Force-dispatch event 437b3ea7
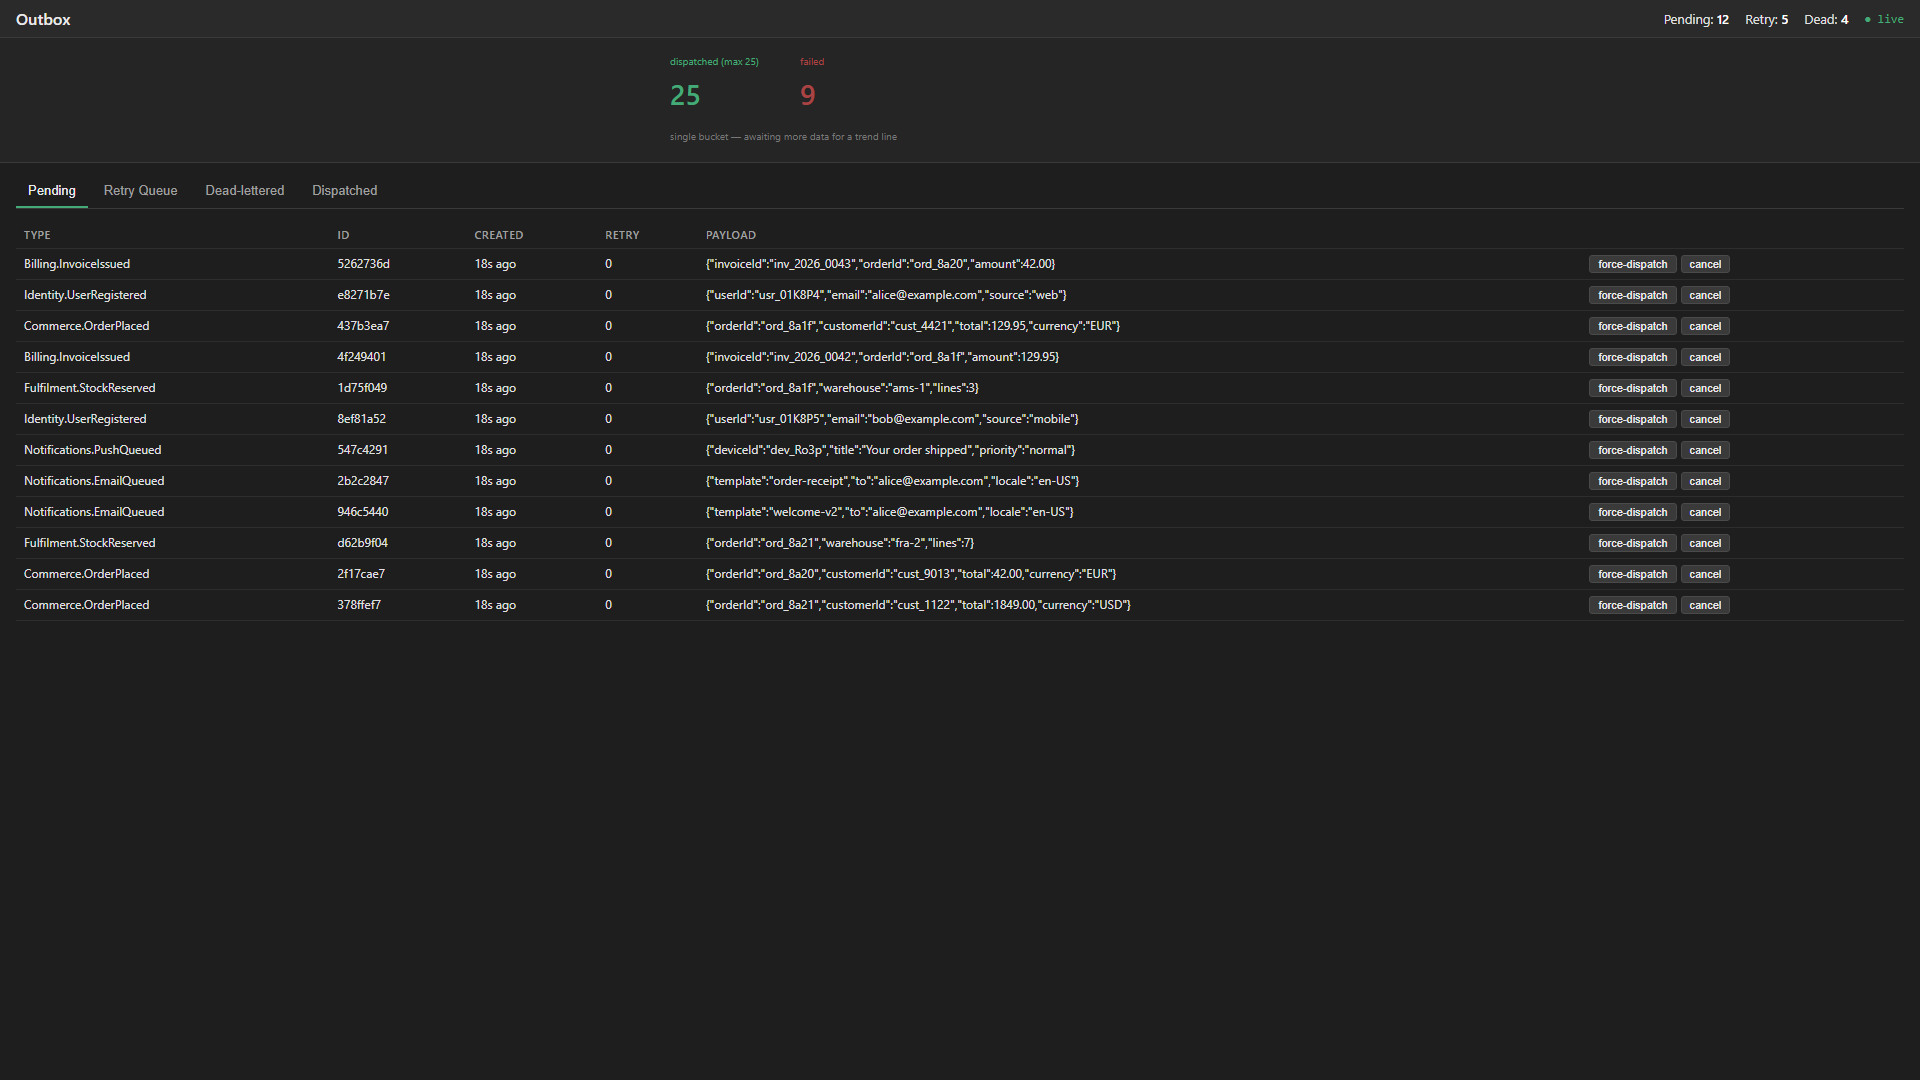The height and width of the screenshot is (1080, 1920). pos(1632,326)
